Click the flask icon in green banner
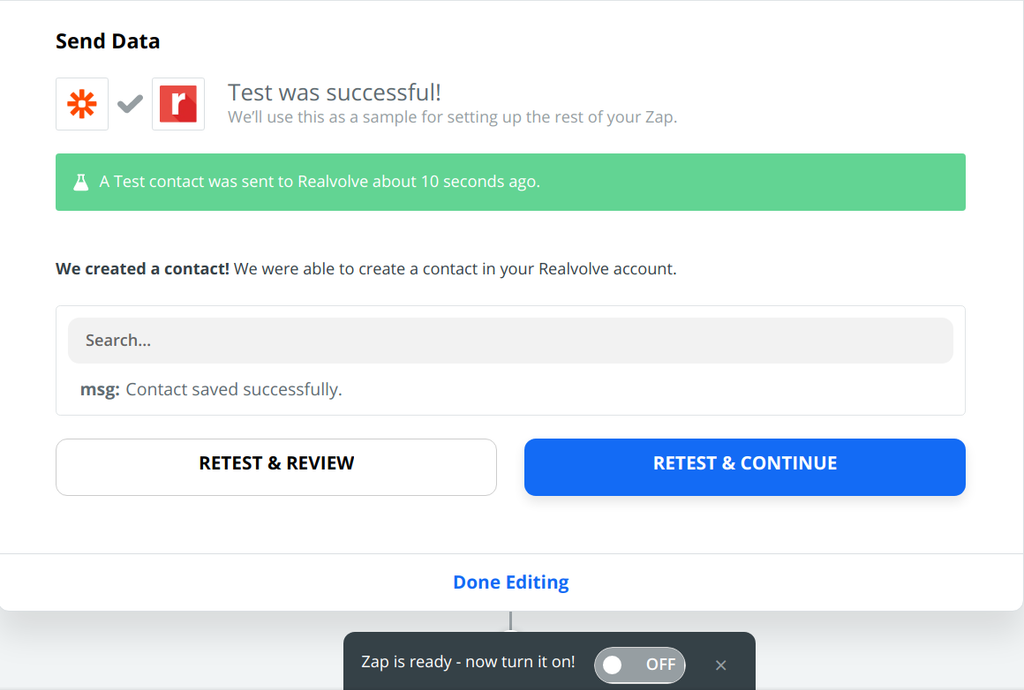The image size is (1024, 690). pos(80,182)
